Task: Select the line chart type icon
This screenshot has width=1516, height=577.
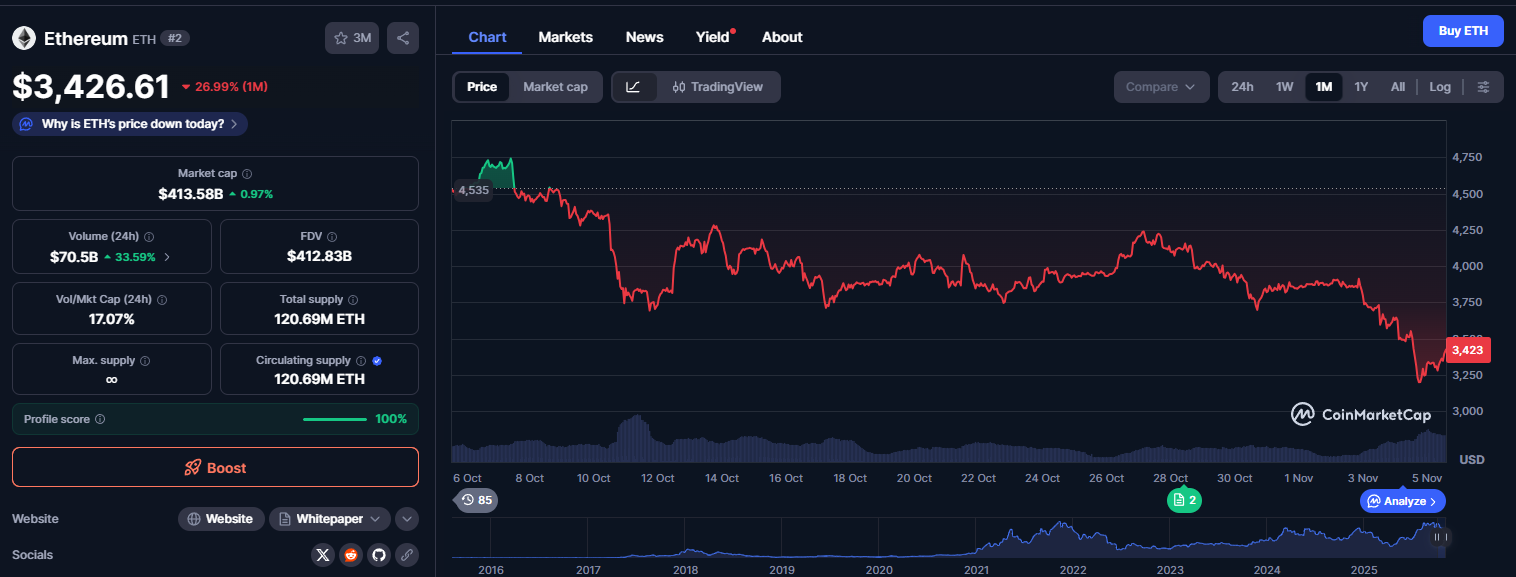Action: [634, 87]
